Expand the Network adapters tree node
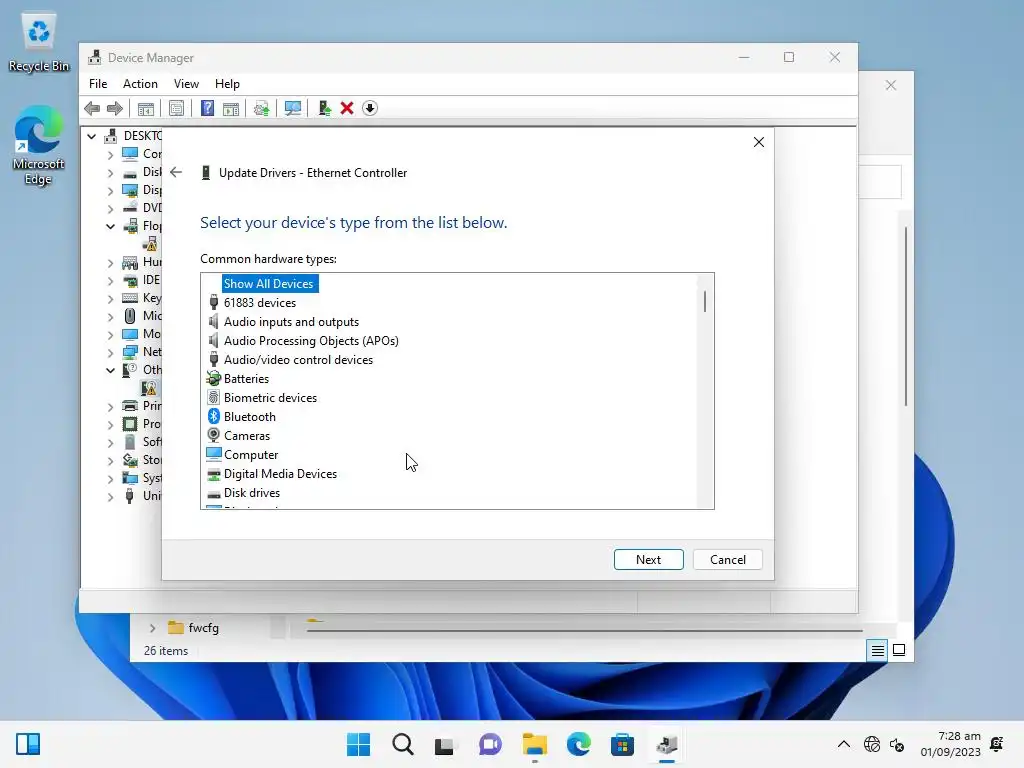This screenshot has width=1024, height=768. pyautogui.click(x=110, y=352)
